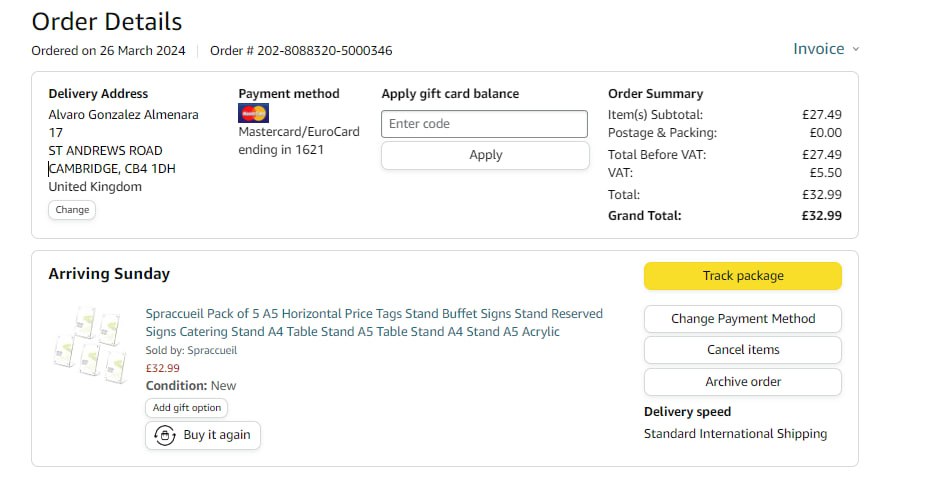Click the Grand Total amount £32.99
Viewport: 931px width, 485px height.
(821, 215)
